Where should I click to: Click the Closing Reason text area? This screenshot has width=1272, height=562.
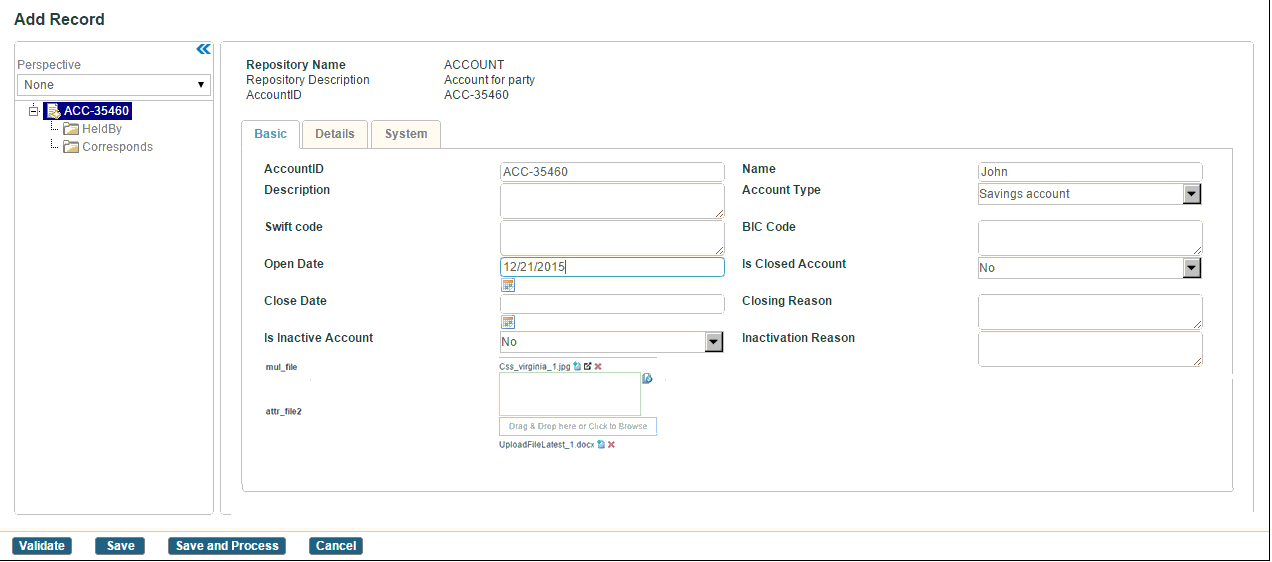1090,312
